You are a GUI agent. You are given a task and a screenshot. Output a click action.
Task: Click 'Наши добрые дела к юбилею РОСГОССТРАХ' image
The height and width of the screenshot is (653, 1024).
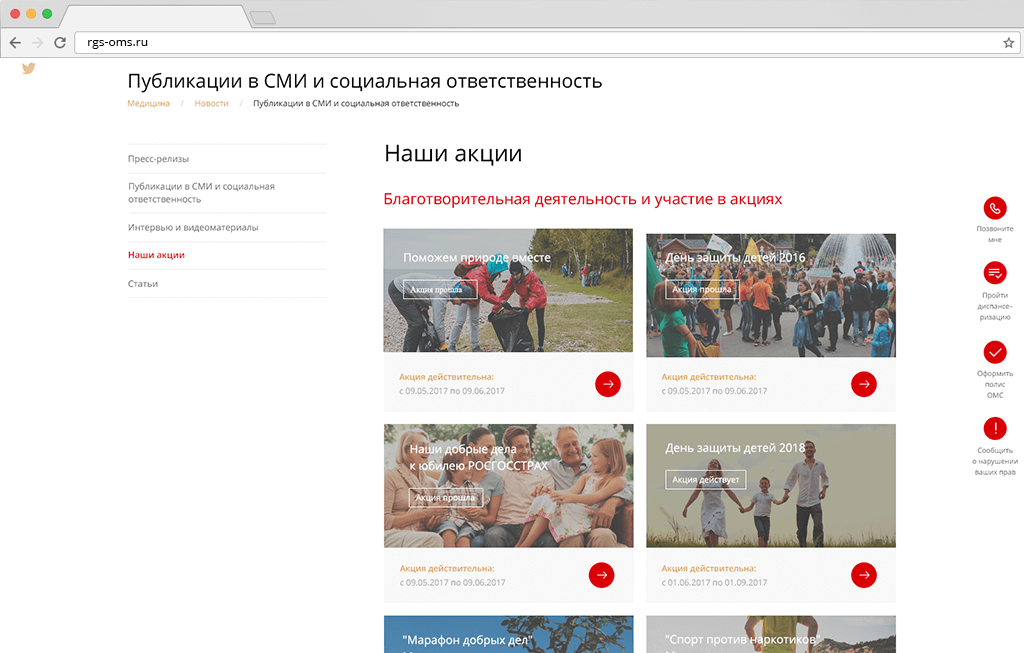pos(508,486)
